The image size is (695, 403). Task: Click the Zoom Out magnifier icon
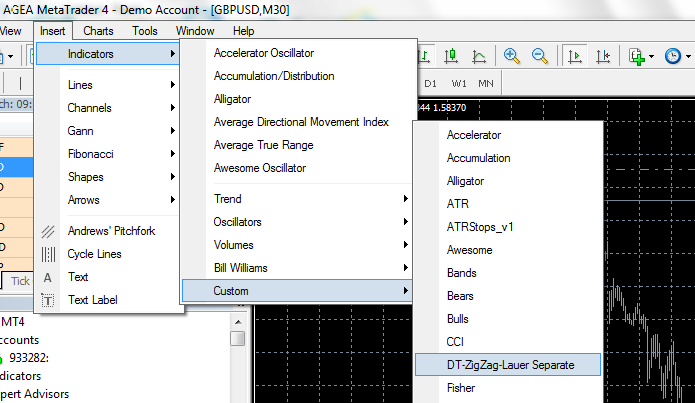539,56
